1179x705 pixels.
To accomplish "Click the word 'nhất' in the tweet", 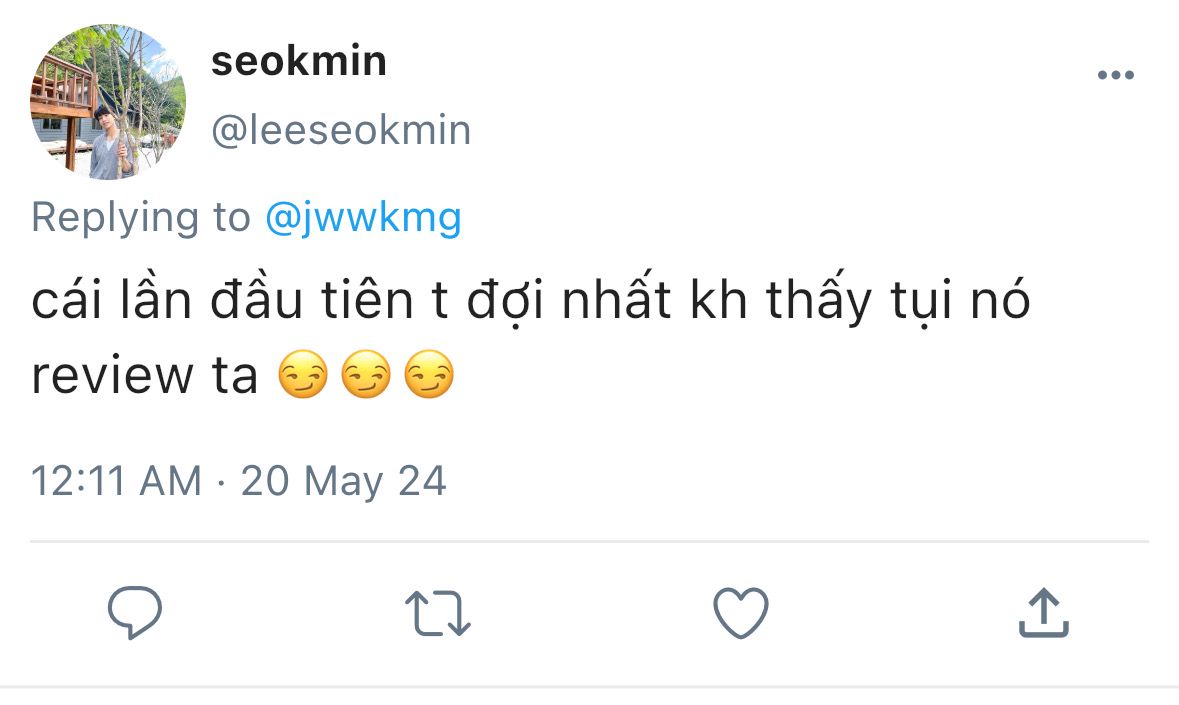I will [617, 298].
